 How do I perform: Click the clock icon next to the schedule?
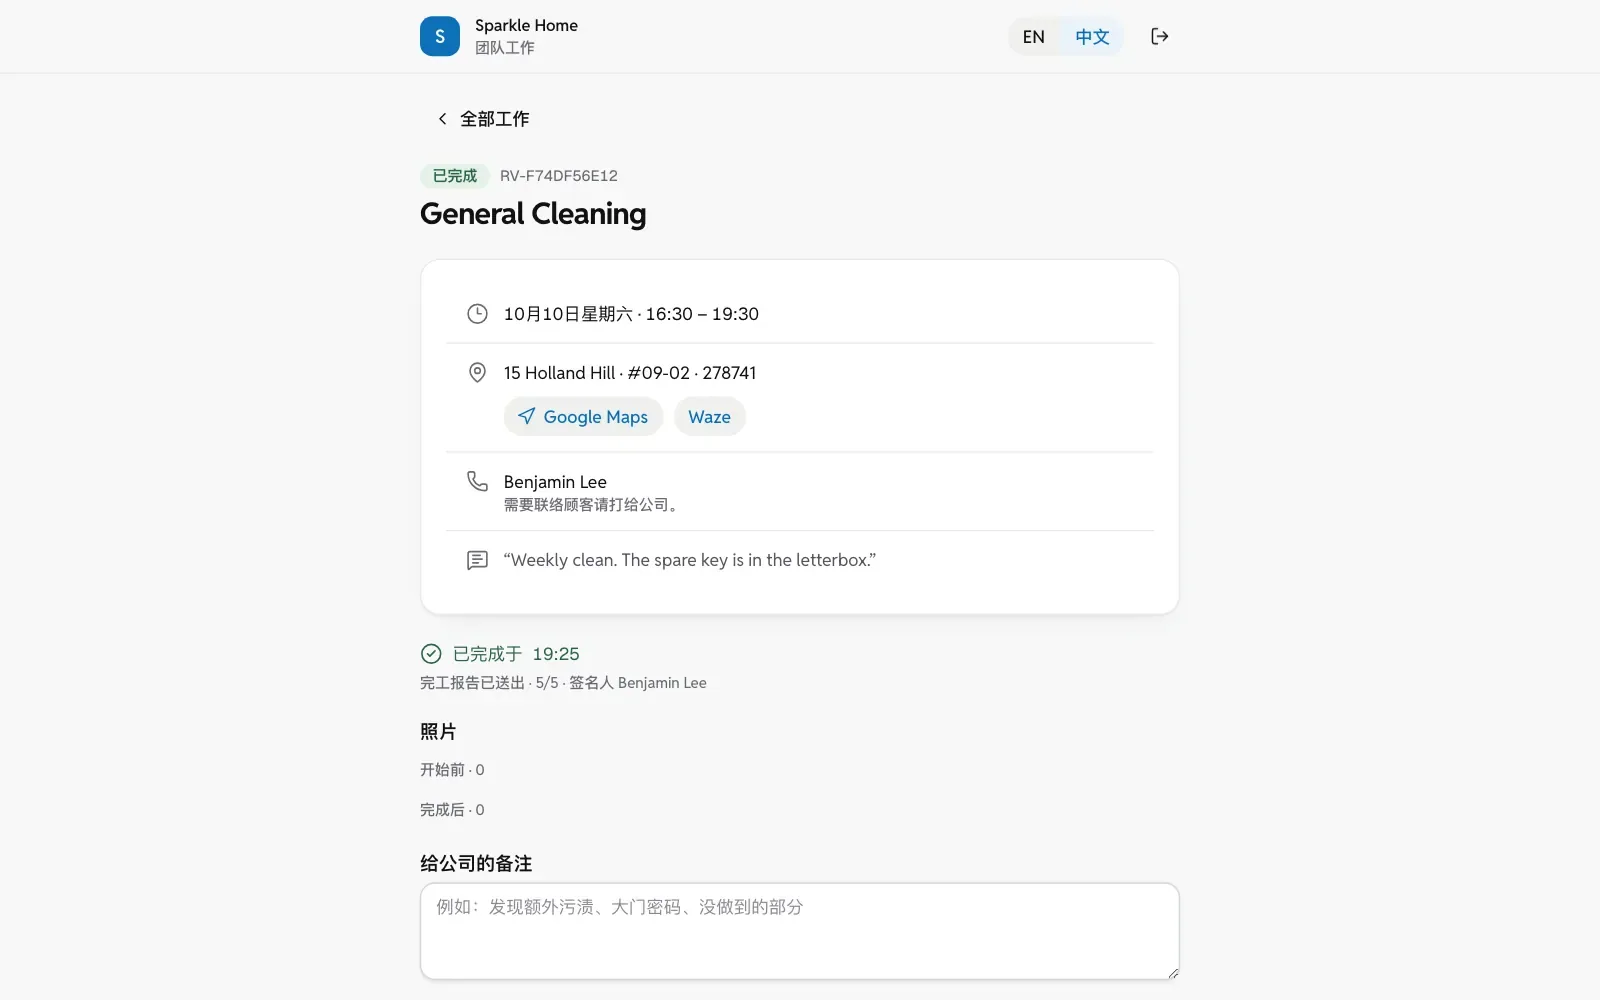pyautogui.click(x=477, y=314)
